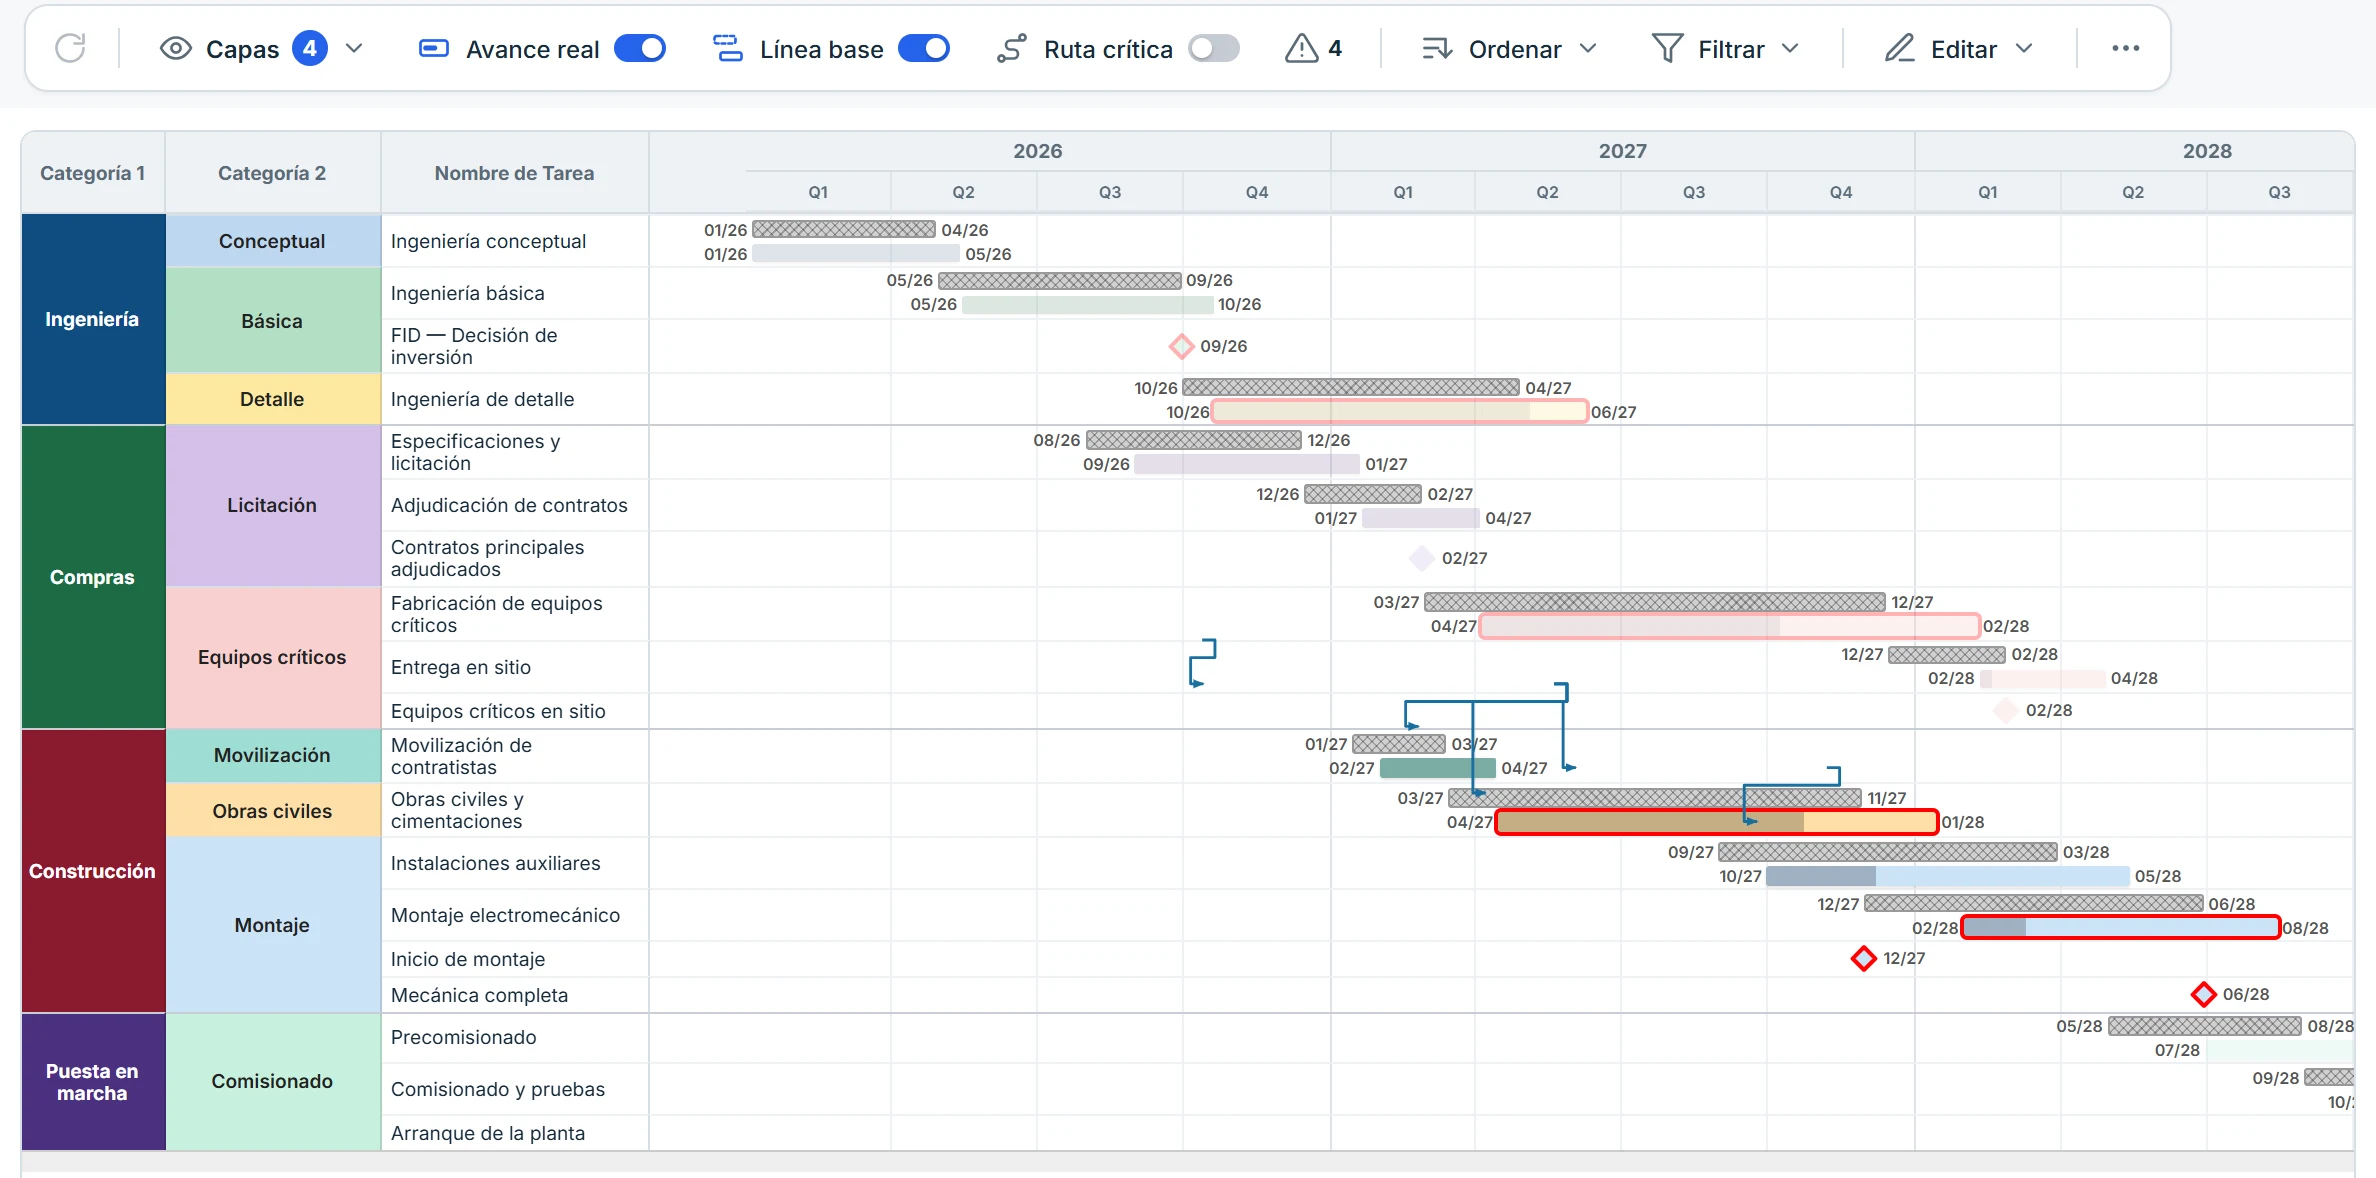Screen dimensions: 2376x1178
Task: Click the Ruta crítica path icon
Action: [x=1011, y=48]
